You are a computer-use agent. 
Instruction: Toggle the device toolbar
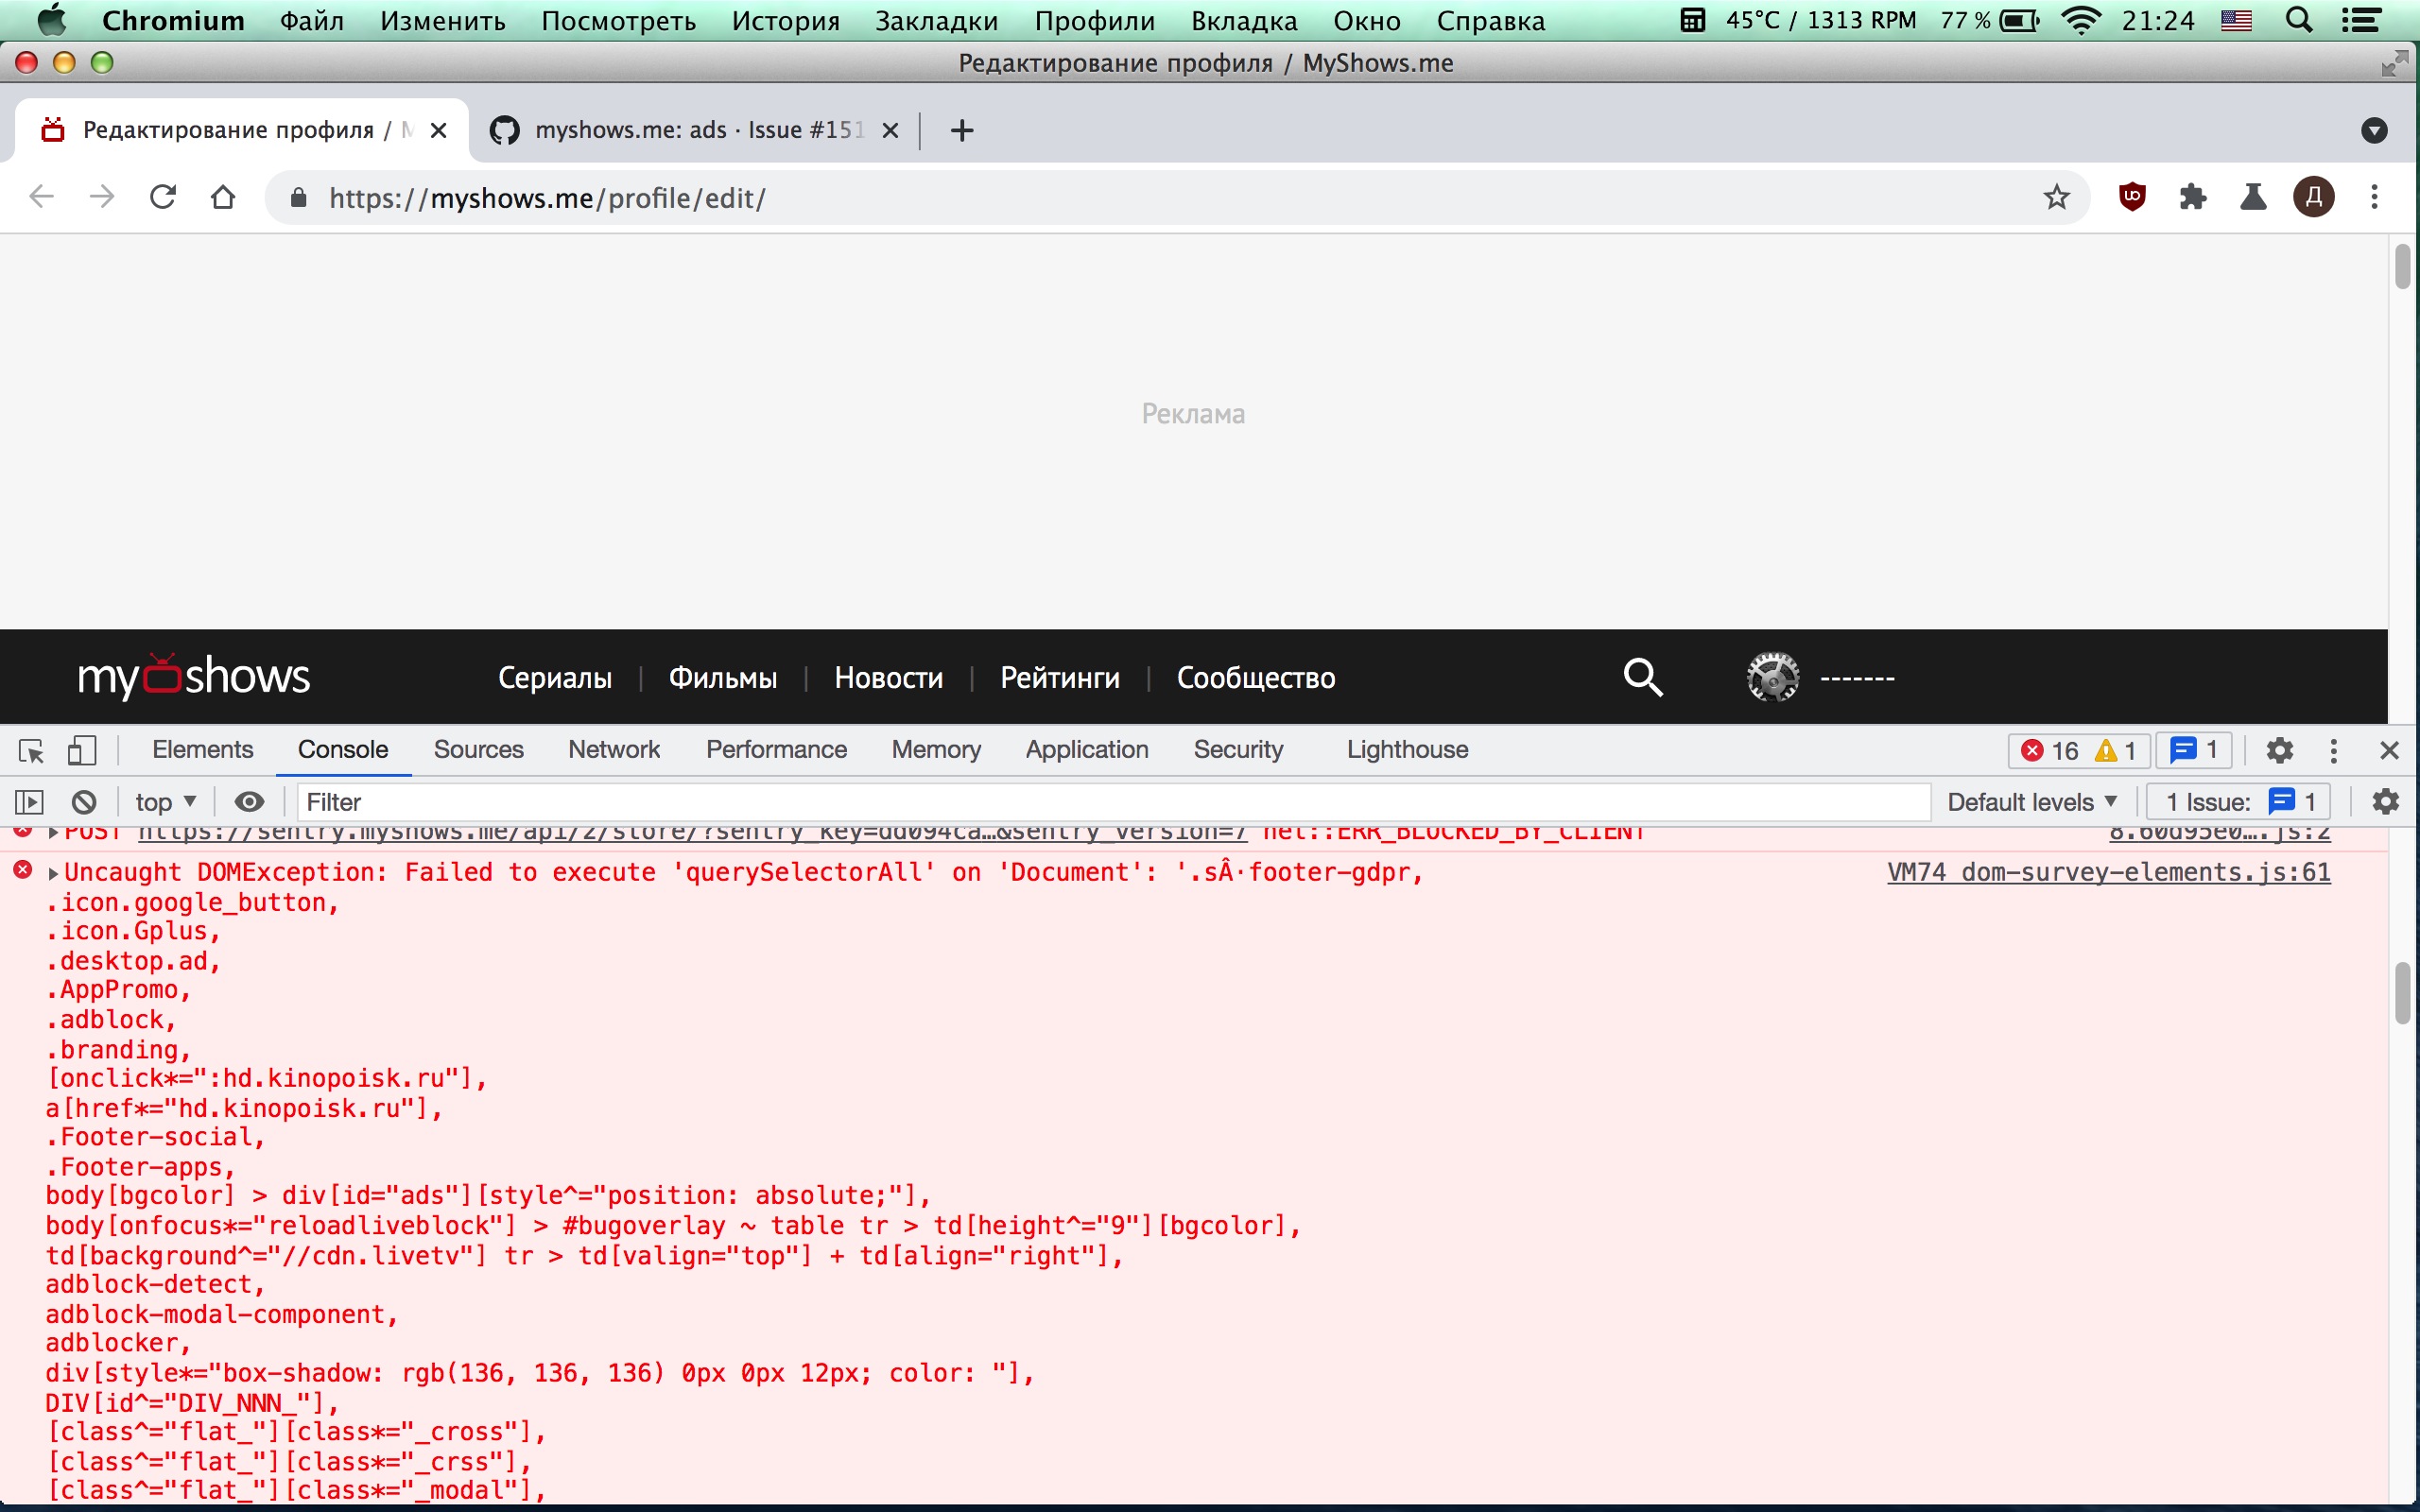click(x=82, y=749)
